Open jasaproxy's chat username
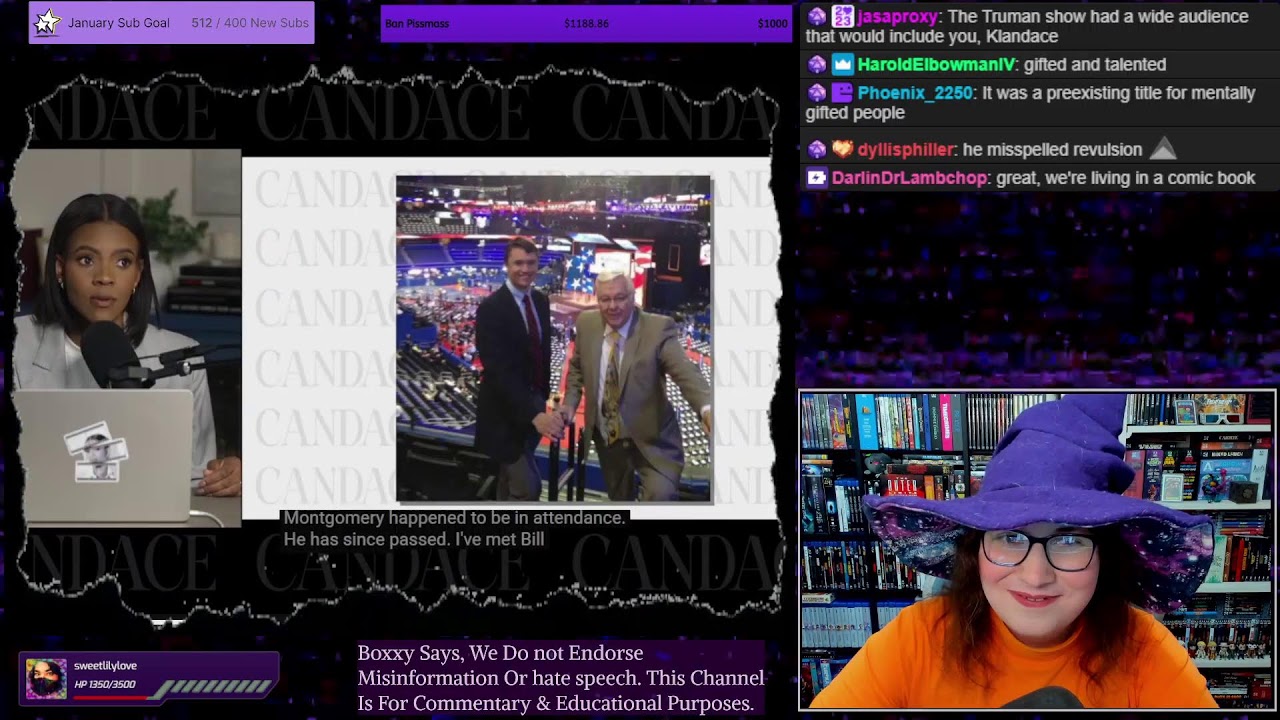 click(x=897, y=17)
